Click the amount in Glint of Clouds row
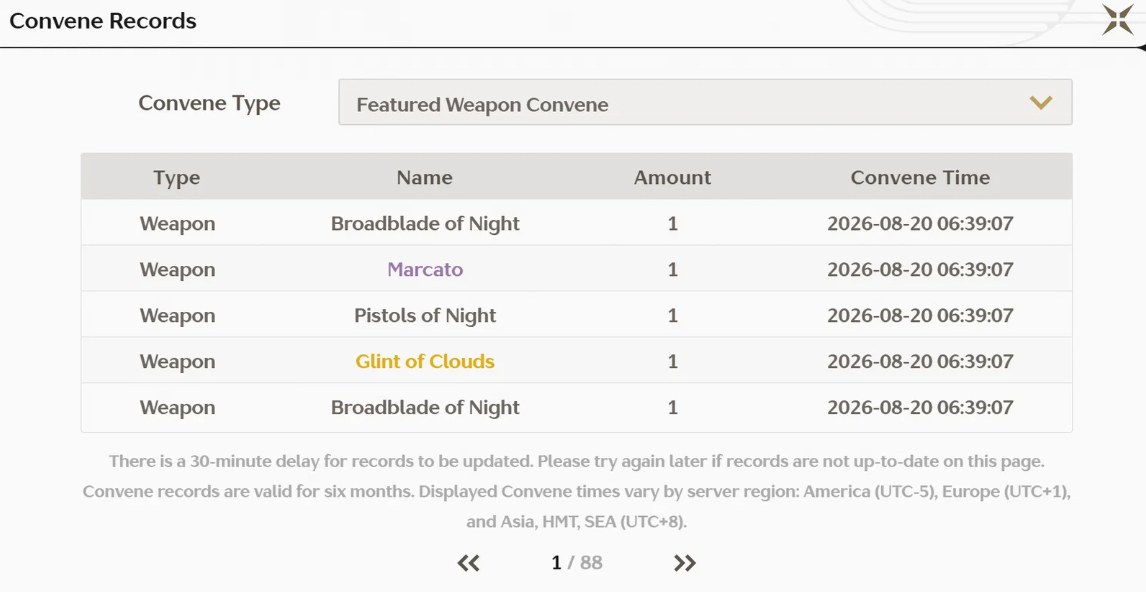The image size is (1146, 592). click(672, 362)
